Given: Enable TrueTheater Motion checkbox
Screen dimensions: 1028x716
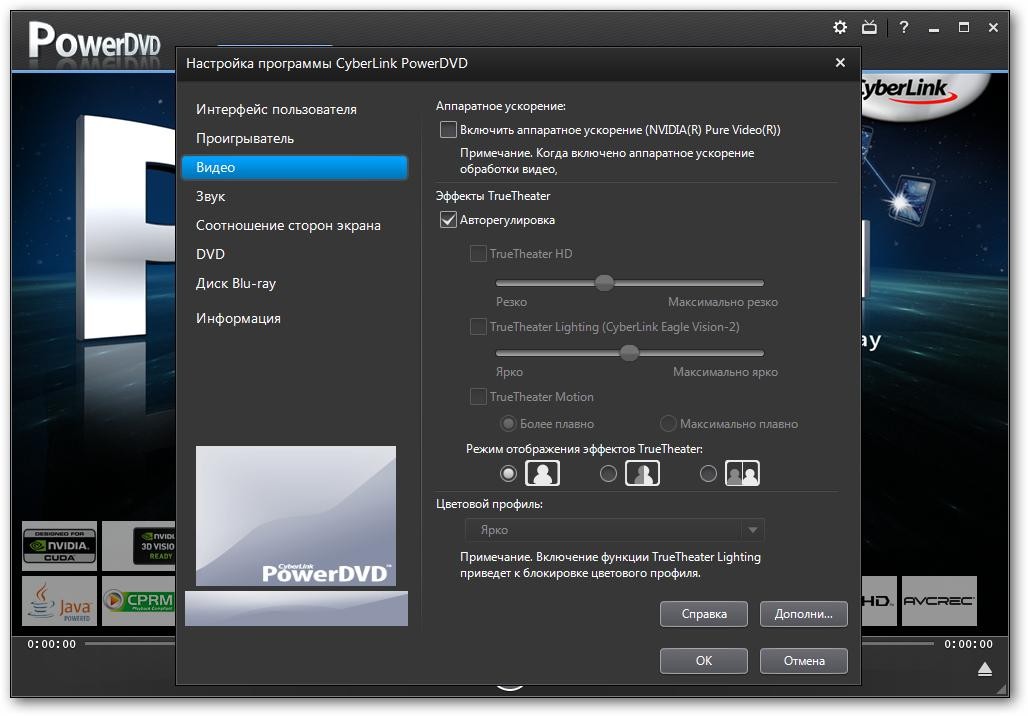Looking at the screenshot, I should (x=478, y=397).
